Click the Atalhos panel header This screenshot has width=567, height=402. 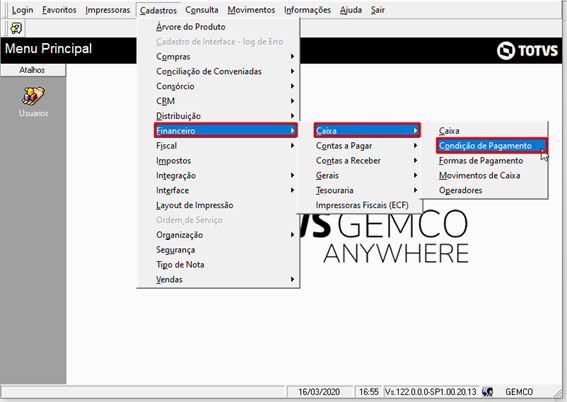pyautogui.click(x=33, y=70)
